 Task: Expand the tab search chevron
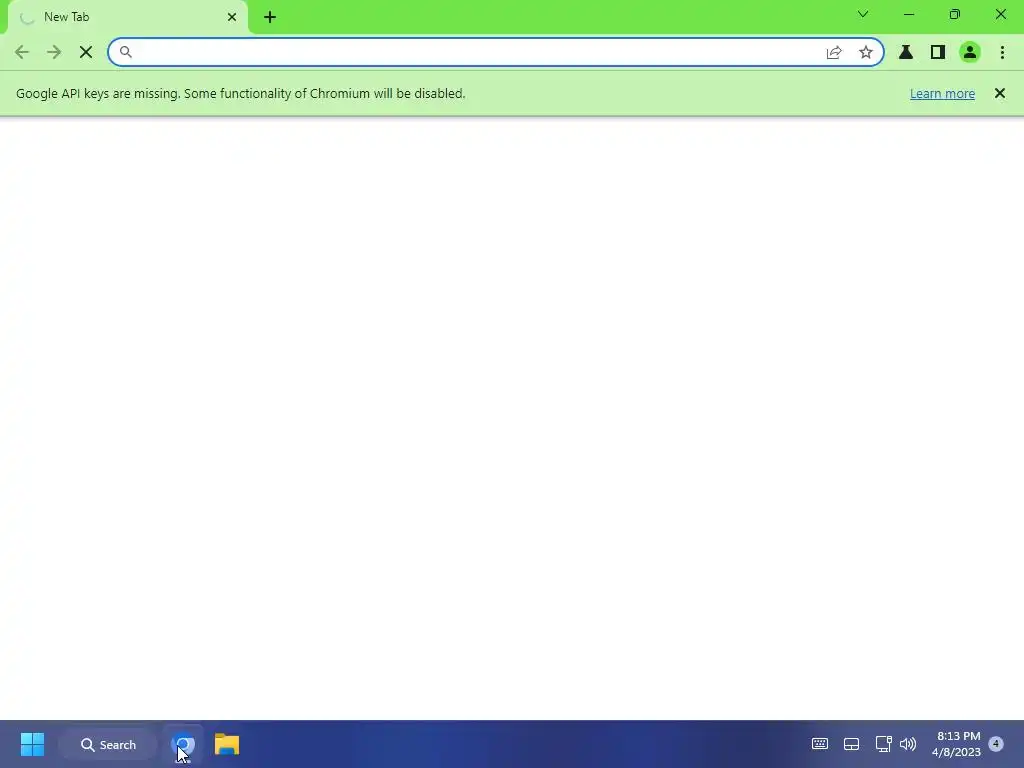pyautogui.click(x=863, y=14)
